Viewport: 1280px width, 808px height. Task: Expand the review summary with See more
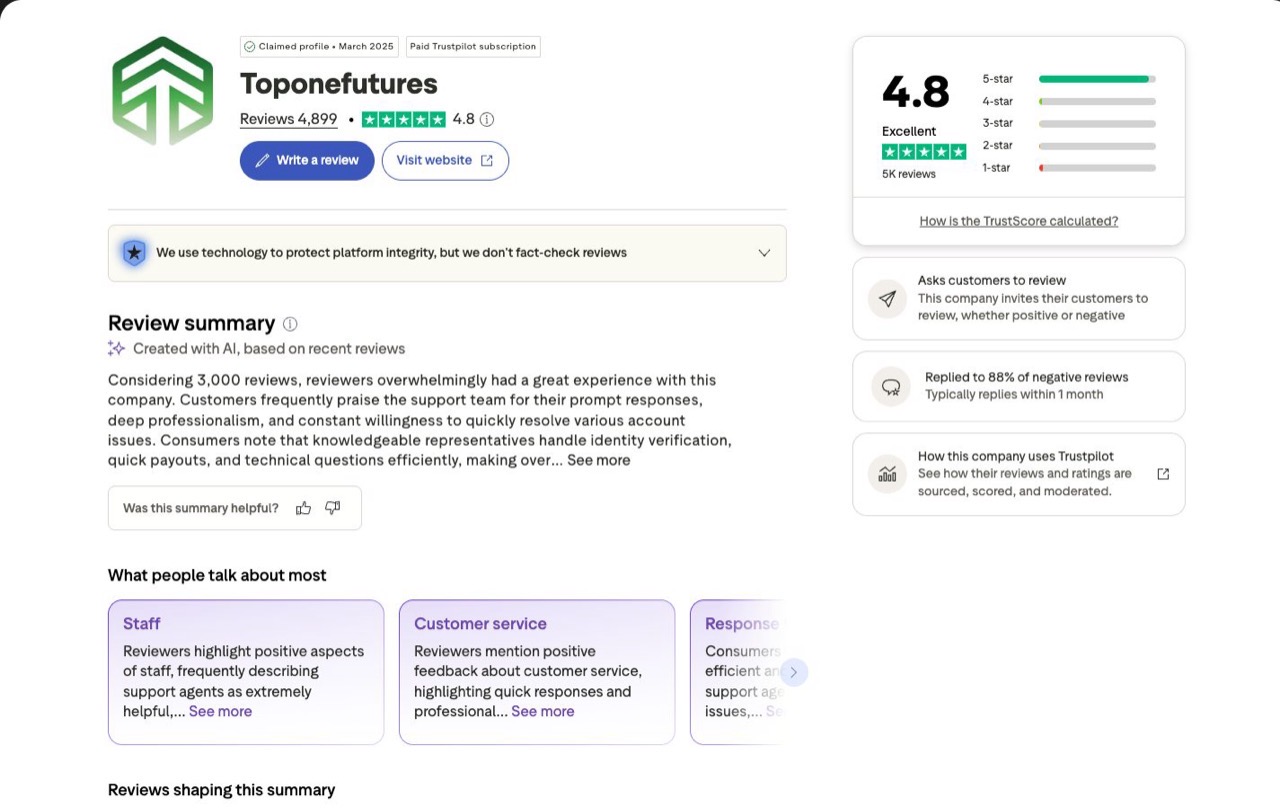pyautogui.click(x=599, y=460)
